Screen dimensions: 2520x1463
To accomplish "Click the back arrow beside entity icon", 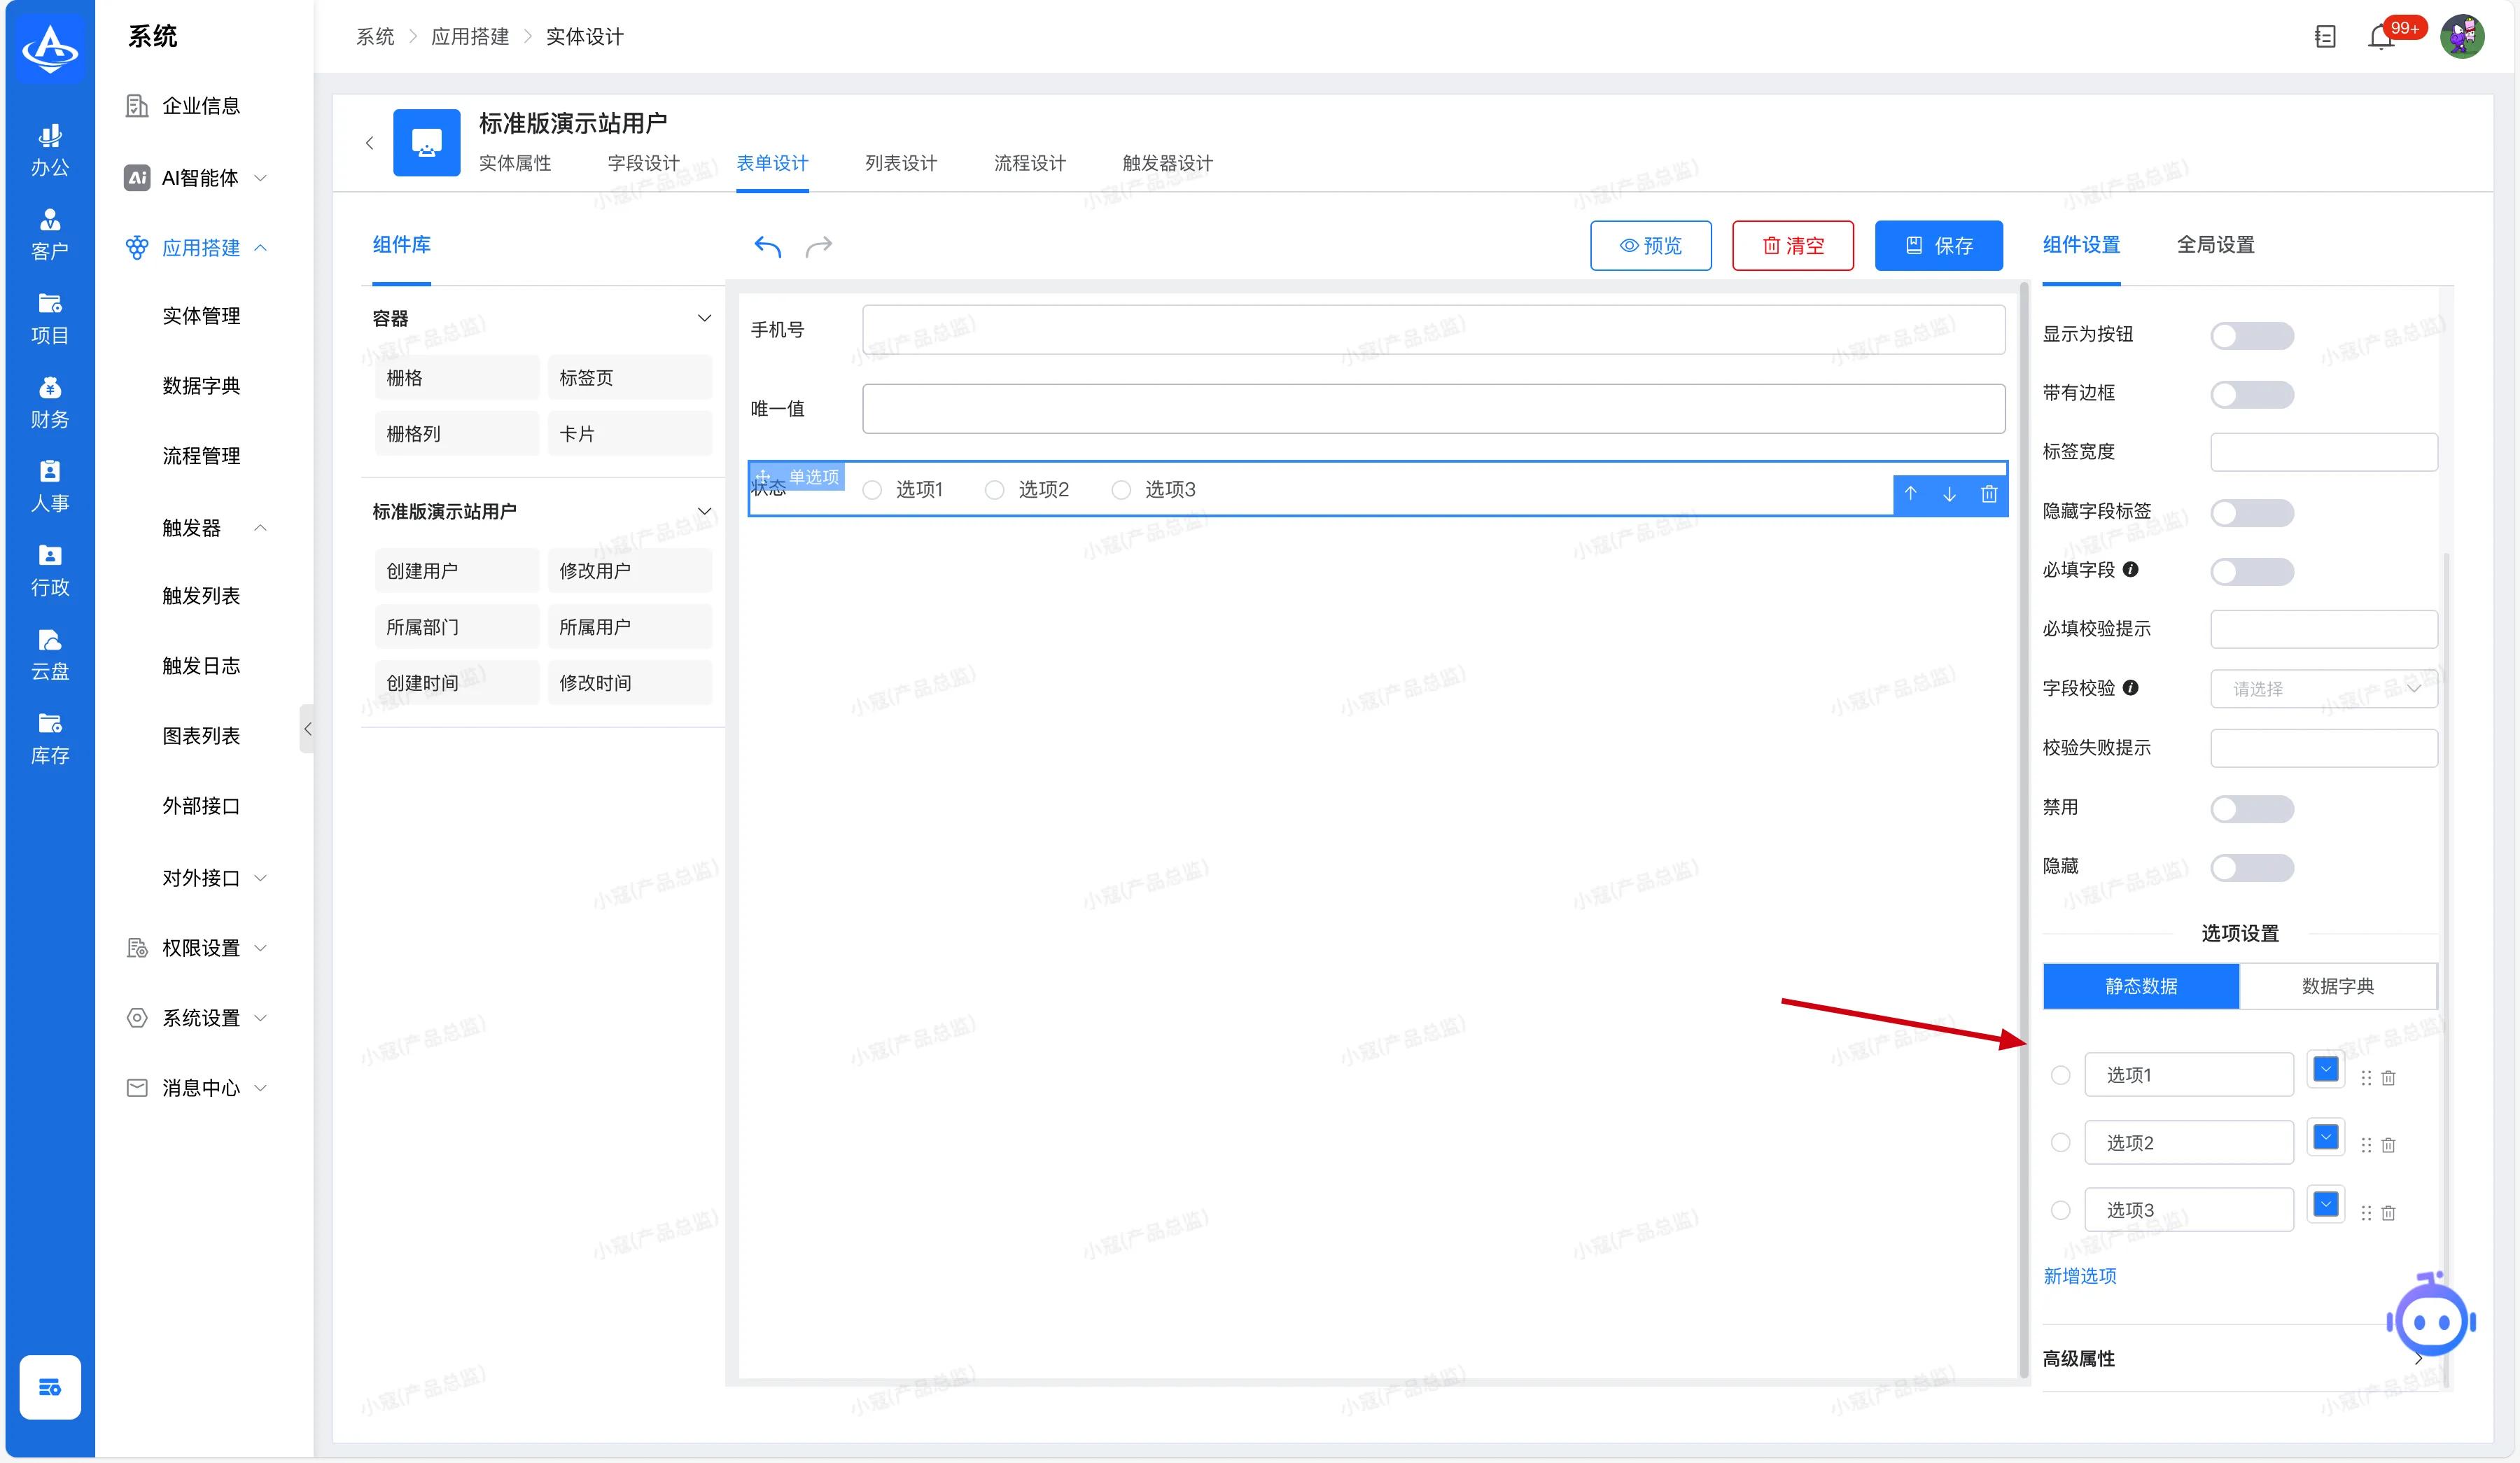I will (x=370, y=143).
